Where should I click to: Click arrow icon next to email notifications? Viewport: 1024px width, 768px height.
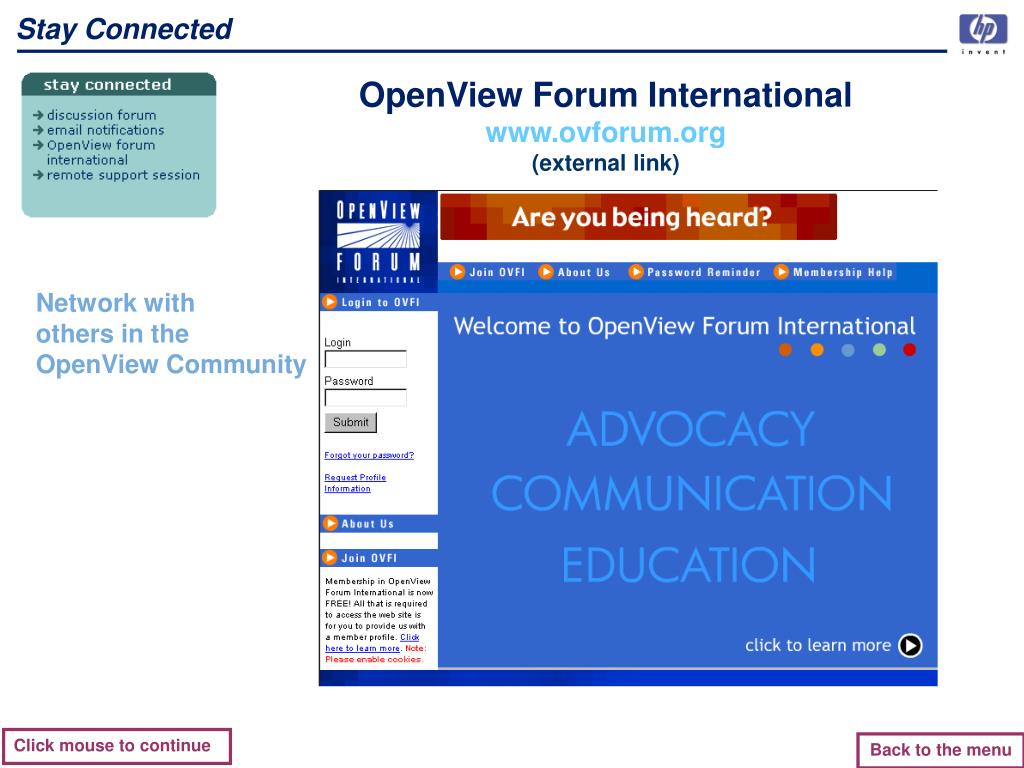(39, 130)
